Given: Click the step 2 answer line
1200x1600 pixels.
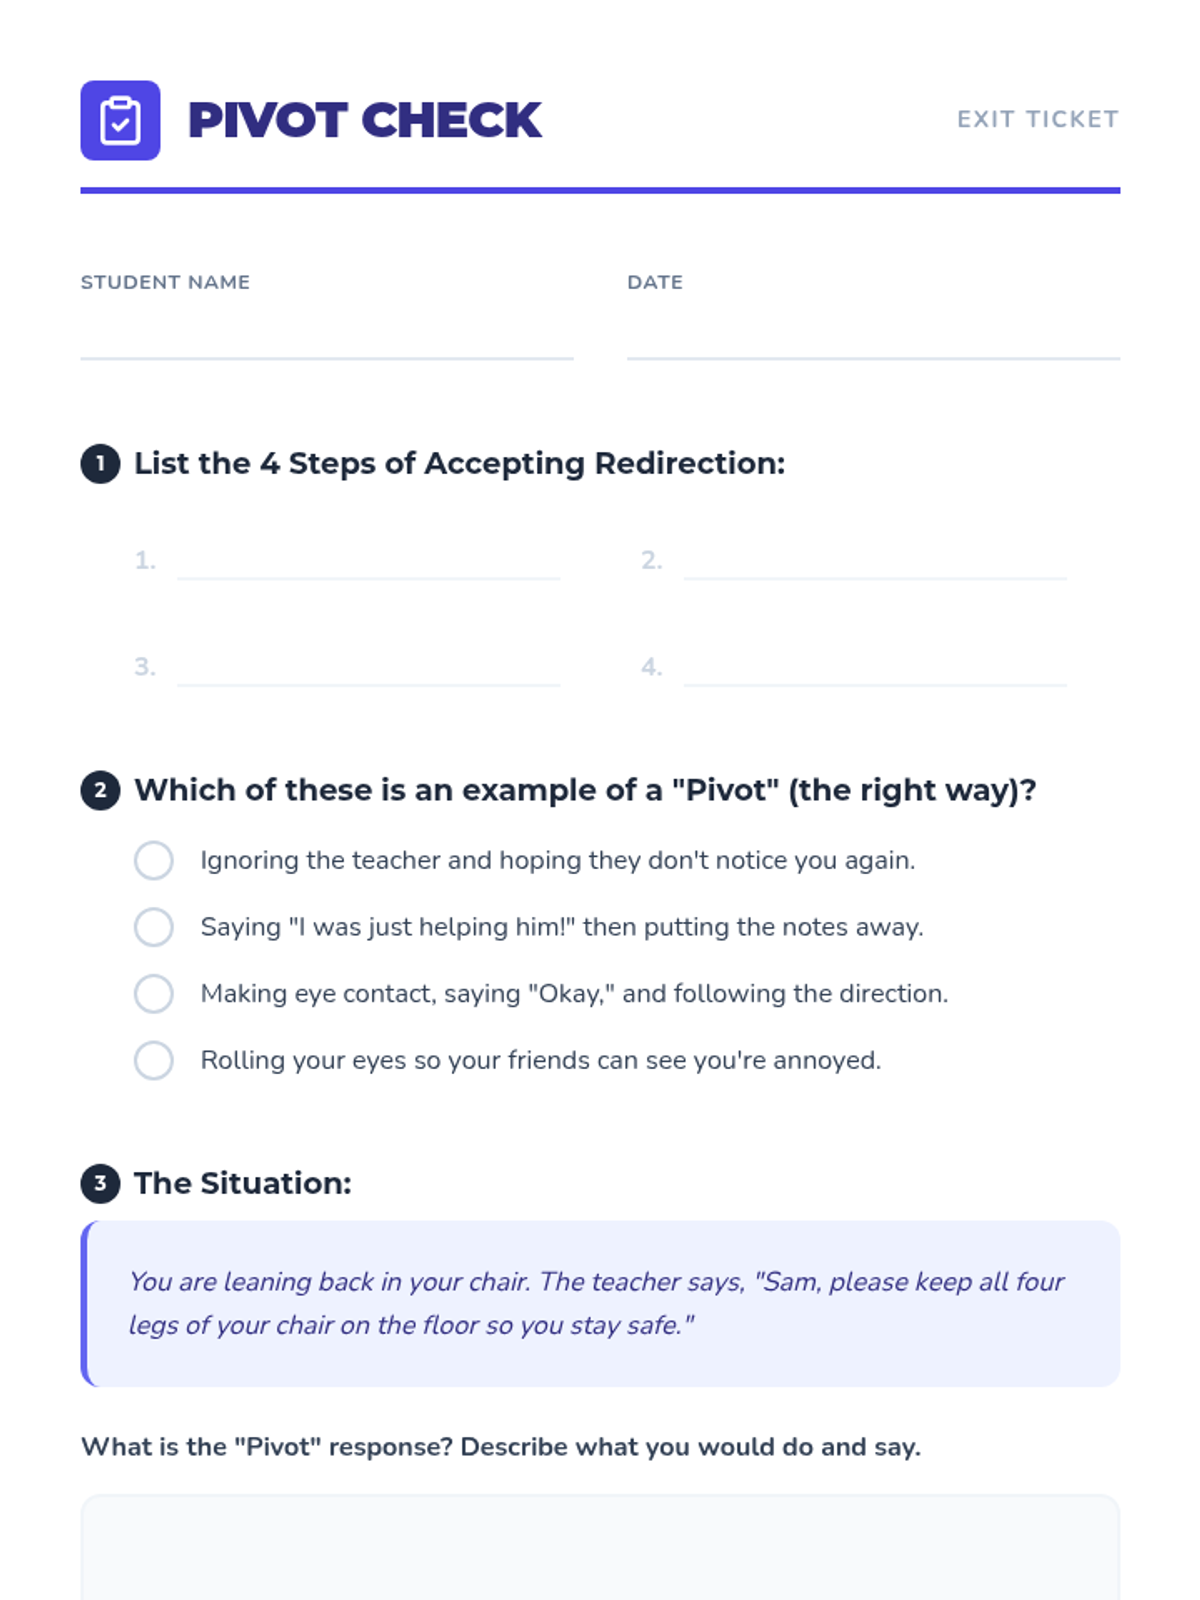Looking at the screenshot, I should (x=874, y=561).
